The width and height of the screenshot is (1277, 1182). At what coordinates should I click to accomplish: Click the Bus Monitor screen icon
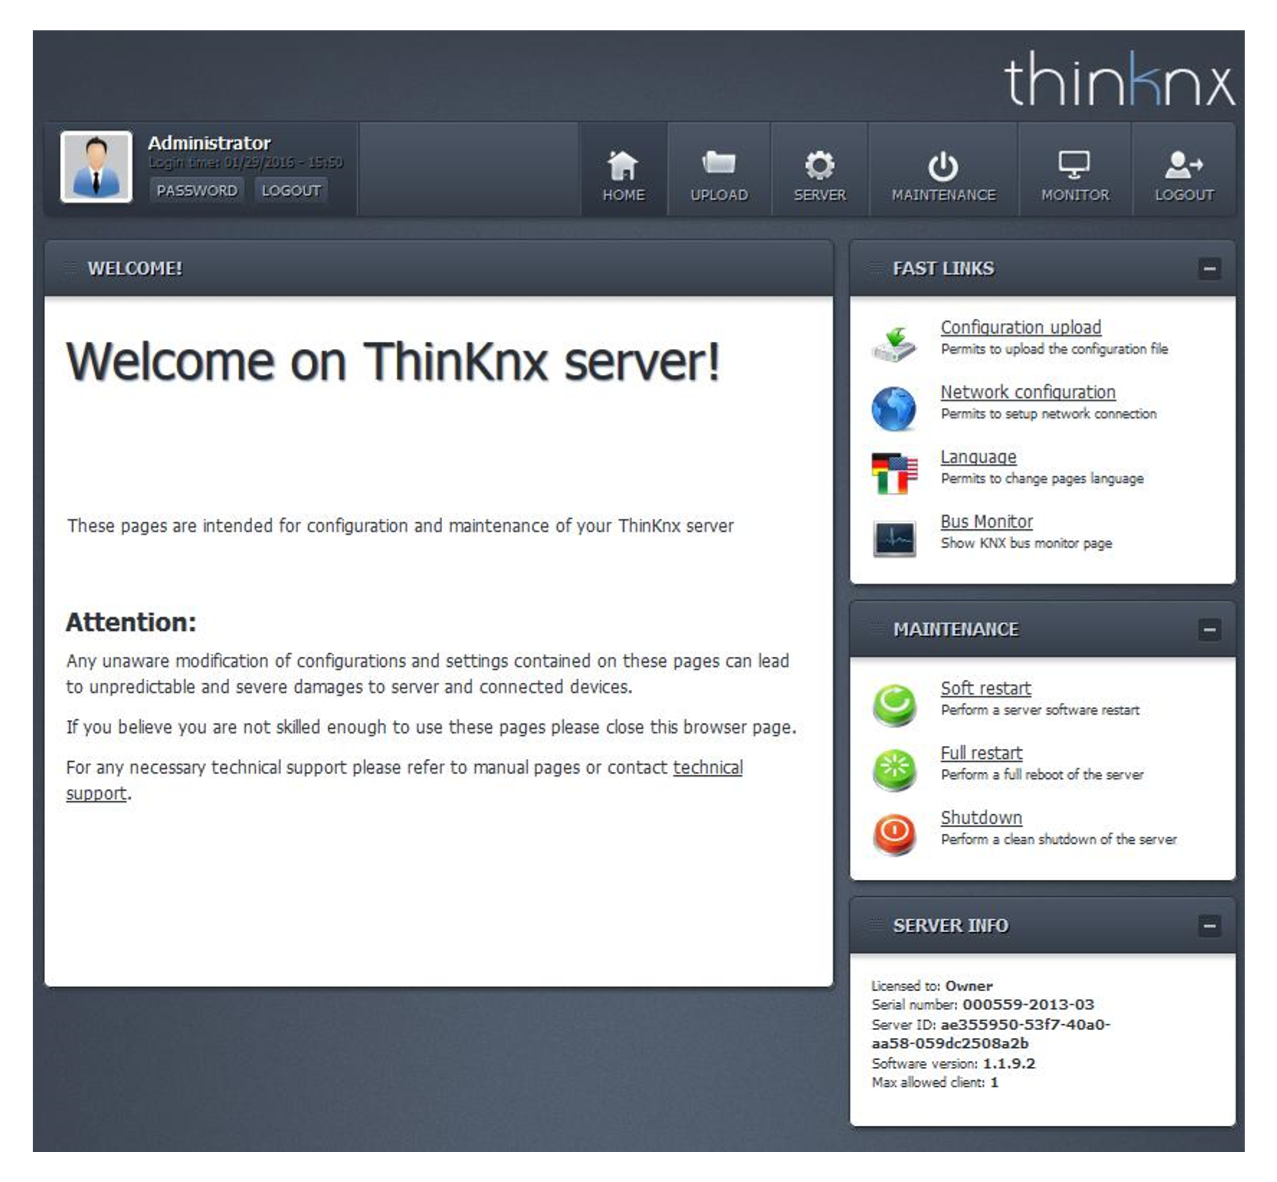click(x=893, y=538)
